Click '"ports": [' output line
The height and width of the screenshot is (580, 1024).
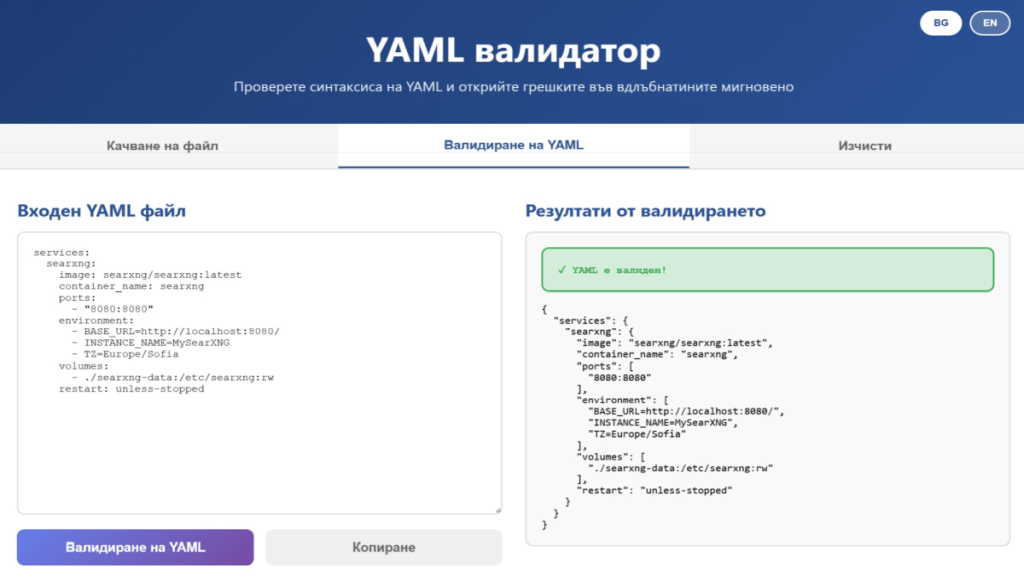[605, 366]
